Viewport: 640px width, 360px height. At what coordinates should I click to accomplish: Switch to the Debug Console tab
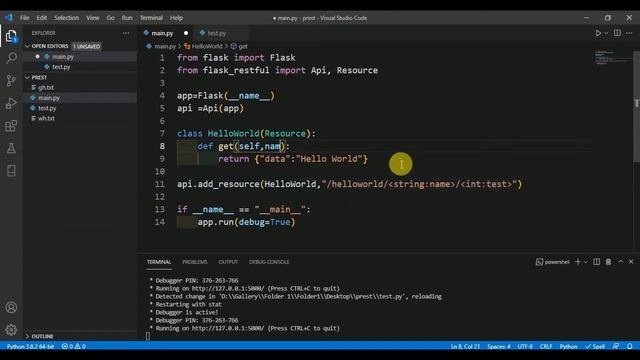point(269,262)
